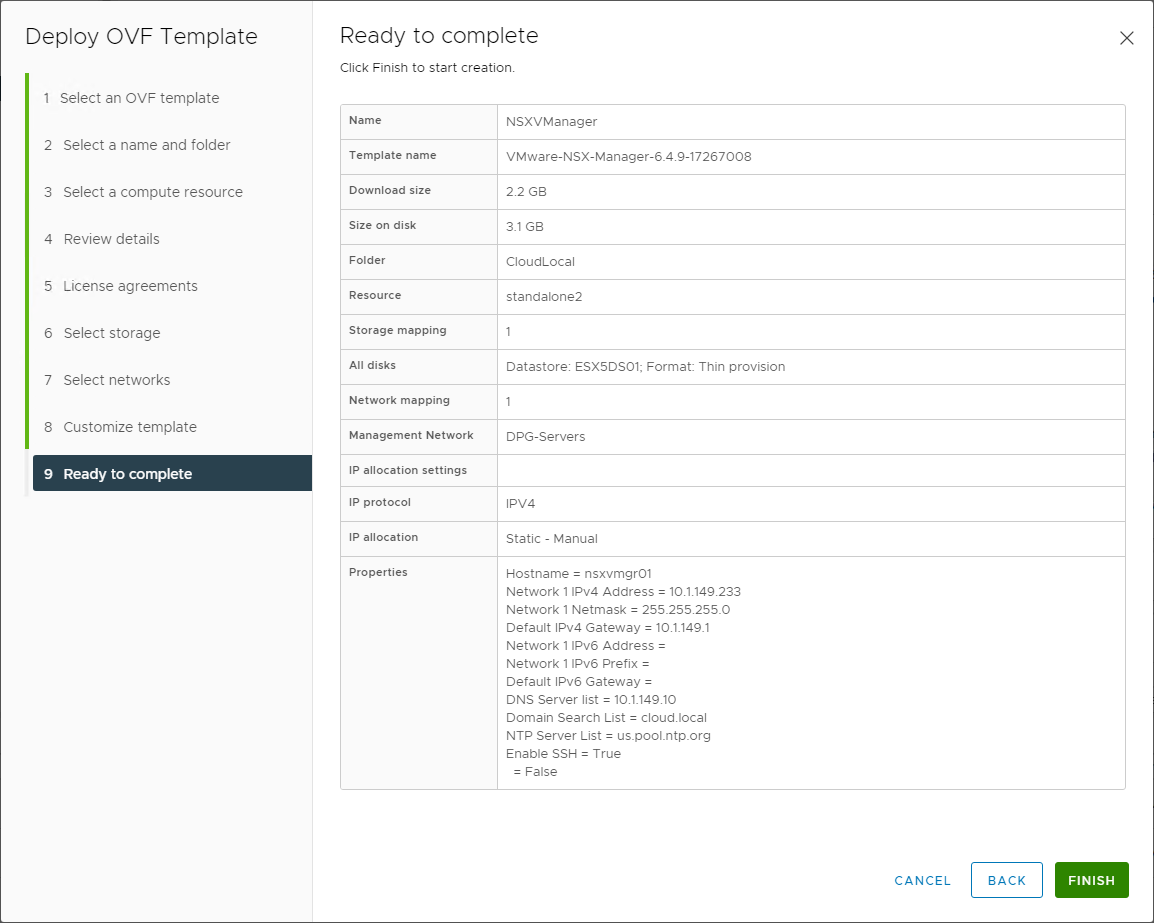Click the Default IPv4 Gateway = 10.1.149.1 line
The image size is (1154, 923).
(607, 628)
